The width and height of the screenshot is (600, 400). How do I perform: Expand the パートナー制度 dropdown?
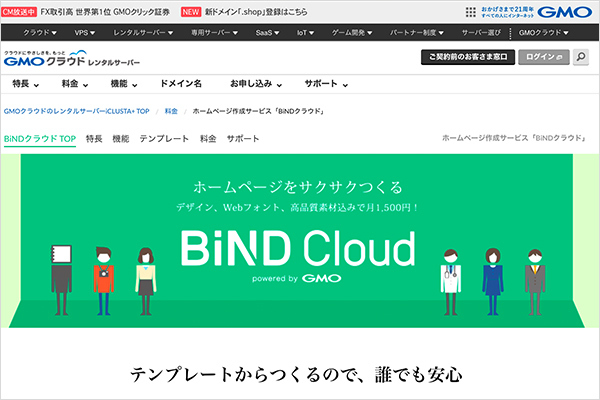click(x=417, y=33)
